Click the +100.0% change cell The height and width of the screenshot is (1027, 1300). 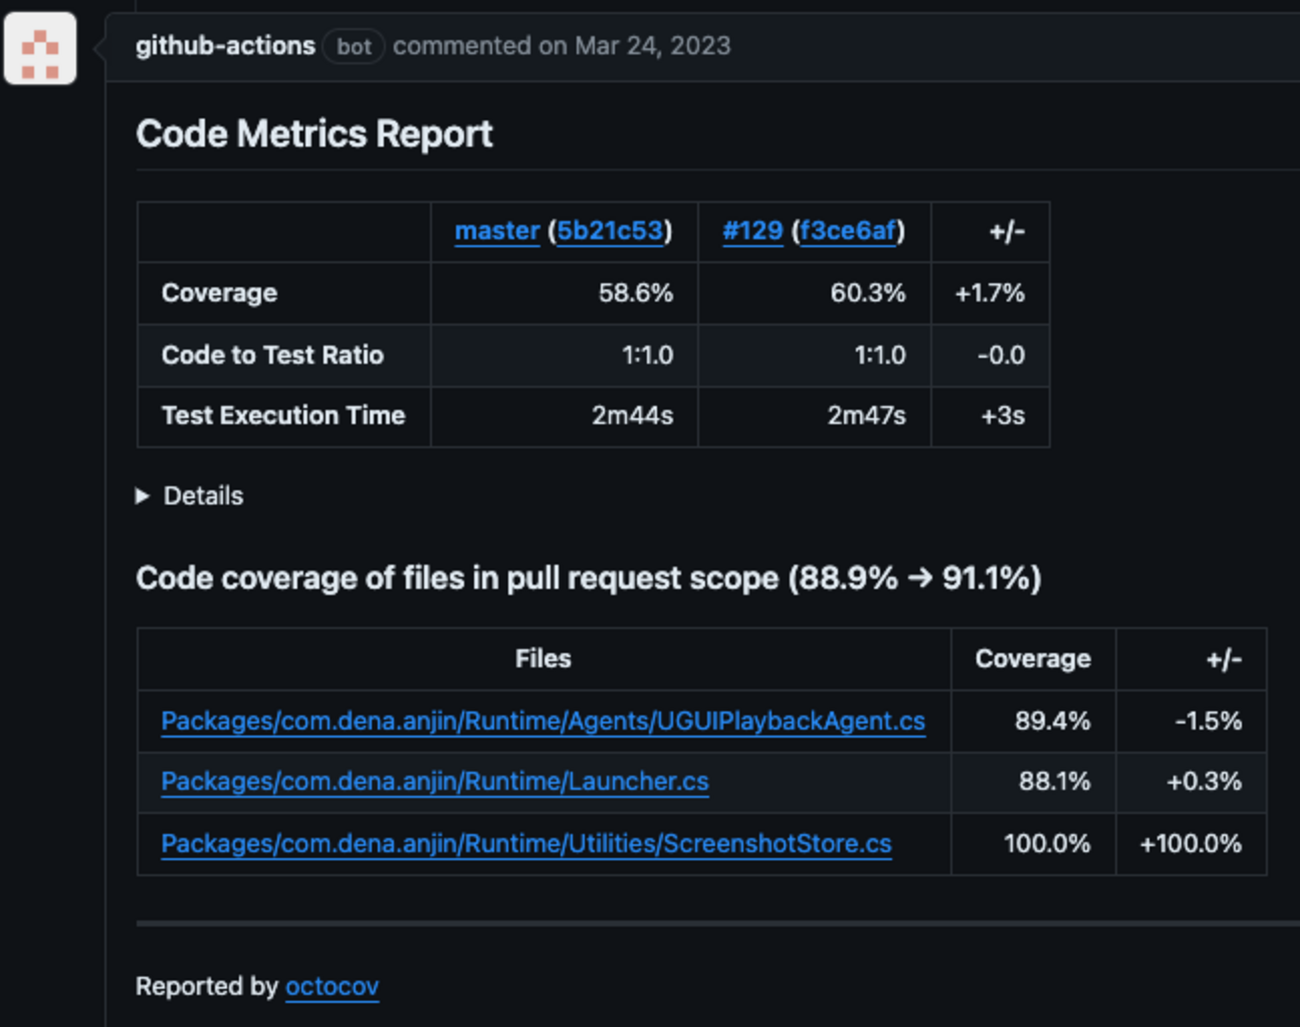[1191, 844]
